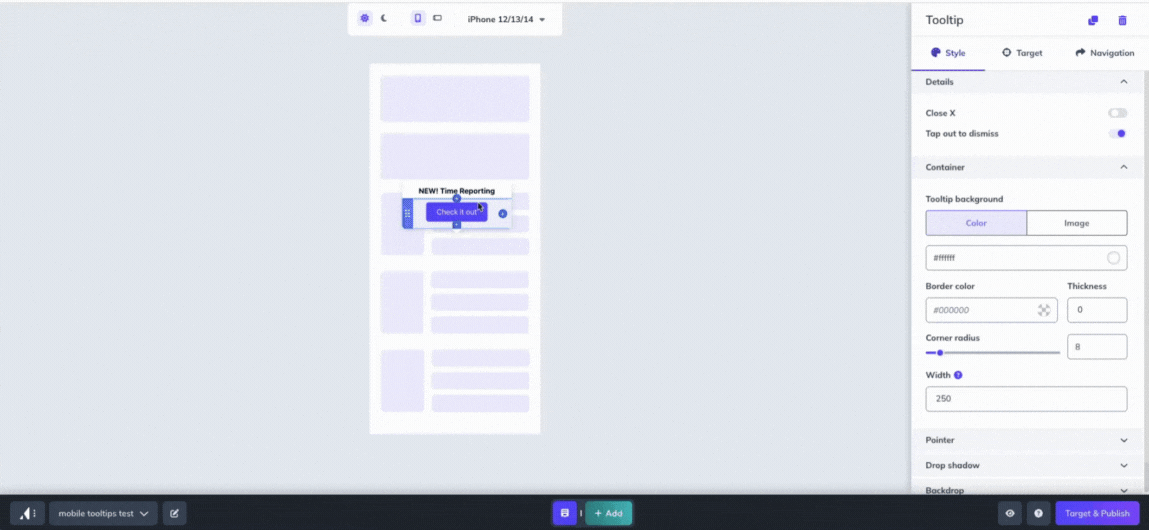This screenshot has height=530, width=1149.
Task: Click the Add step button
Action: (608, 513)
